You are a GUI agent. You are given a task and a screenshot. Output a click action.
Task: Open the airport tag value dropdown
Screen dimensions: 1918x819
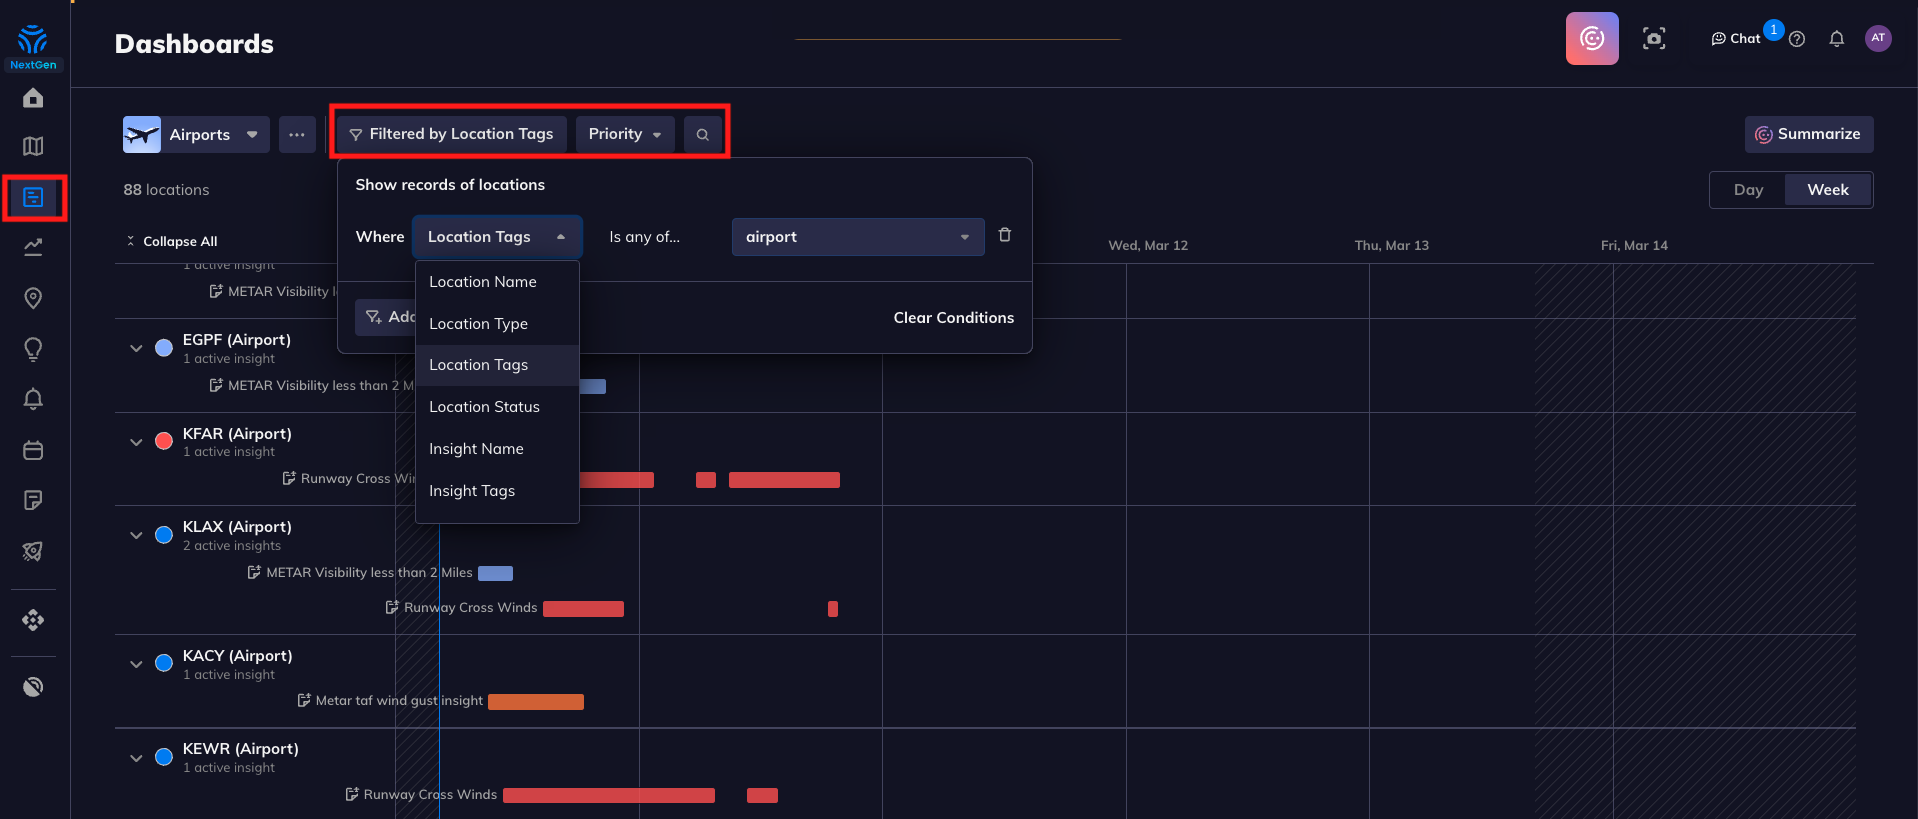[x=857, y=237]
